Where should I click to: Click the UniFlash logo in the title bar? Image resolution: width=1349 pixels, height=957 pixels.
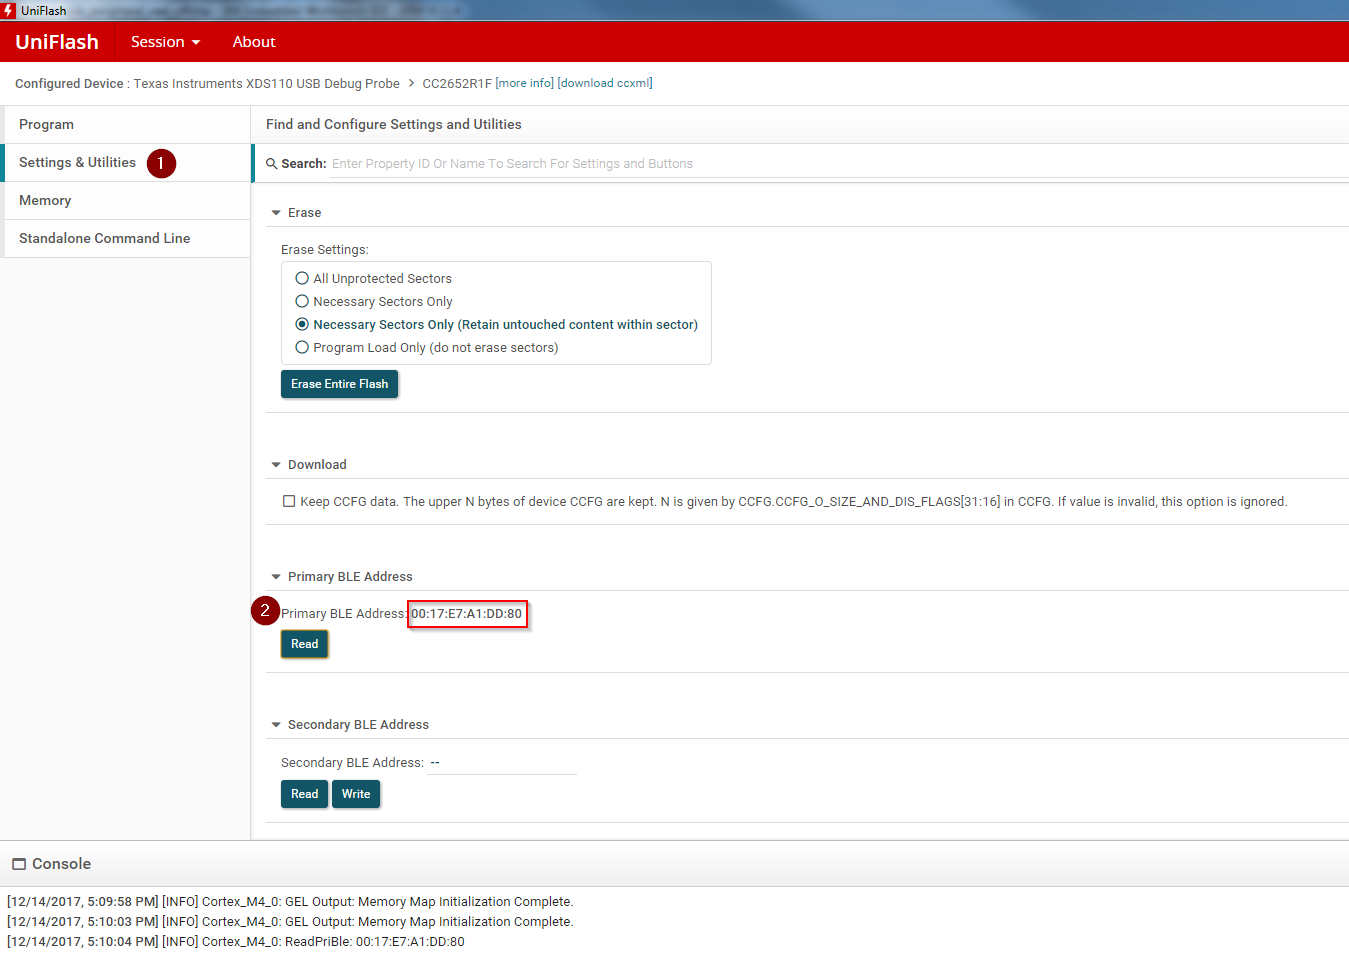(9, 10)
